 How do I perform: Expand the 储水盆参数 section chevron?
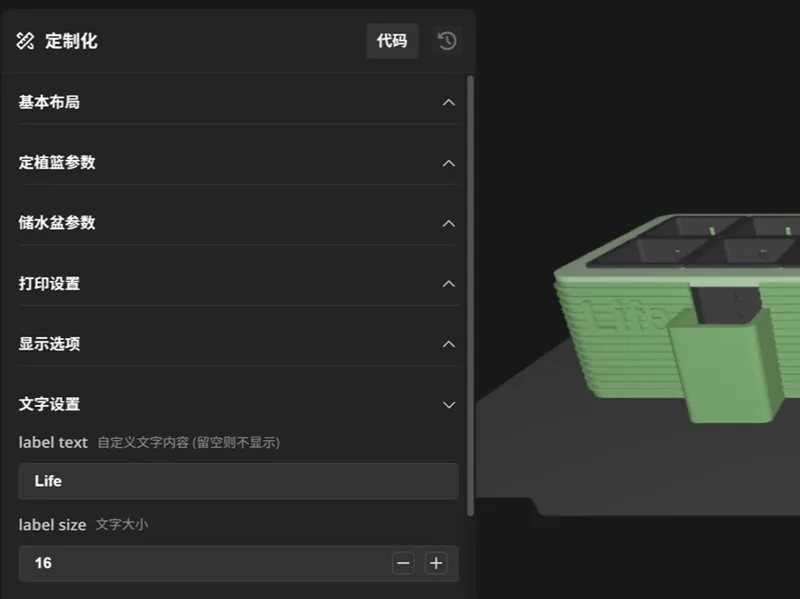(449, 223)
